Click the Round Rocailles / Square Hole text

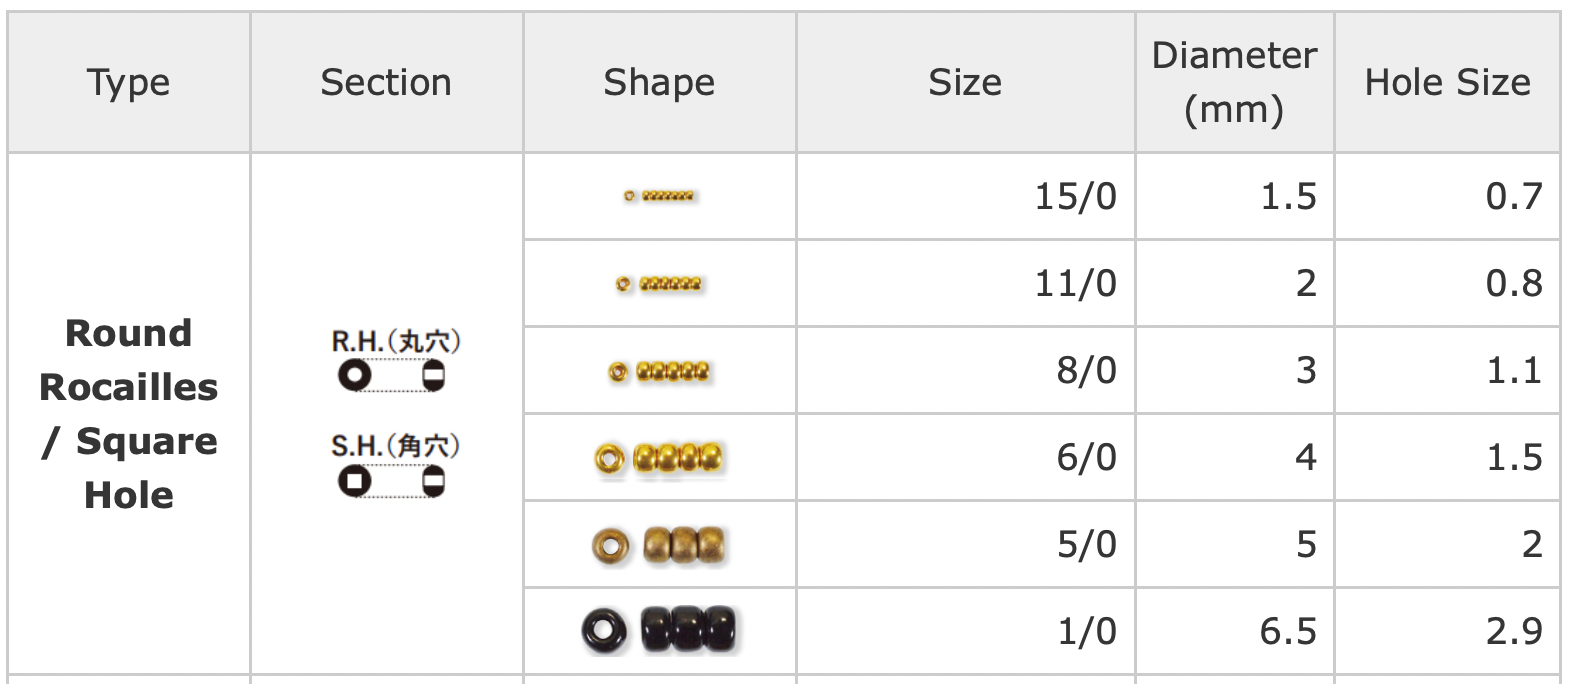pos(128,414)
